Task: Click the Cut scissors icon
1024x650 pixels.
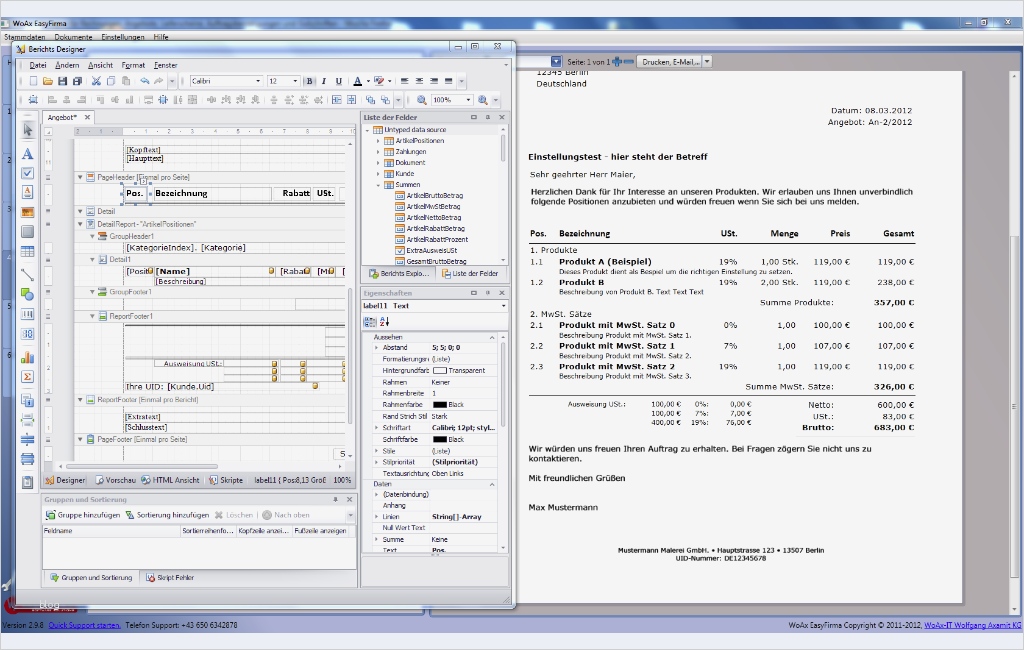Action: coord(96,81)
